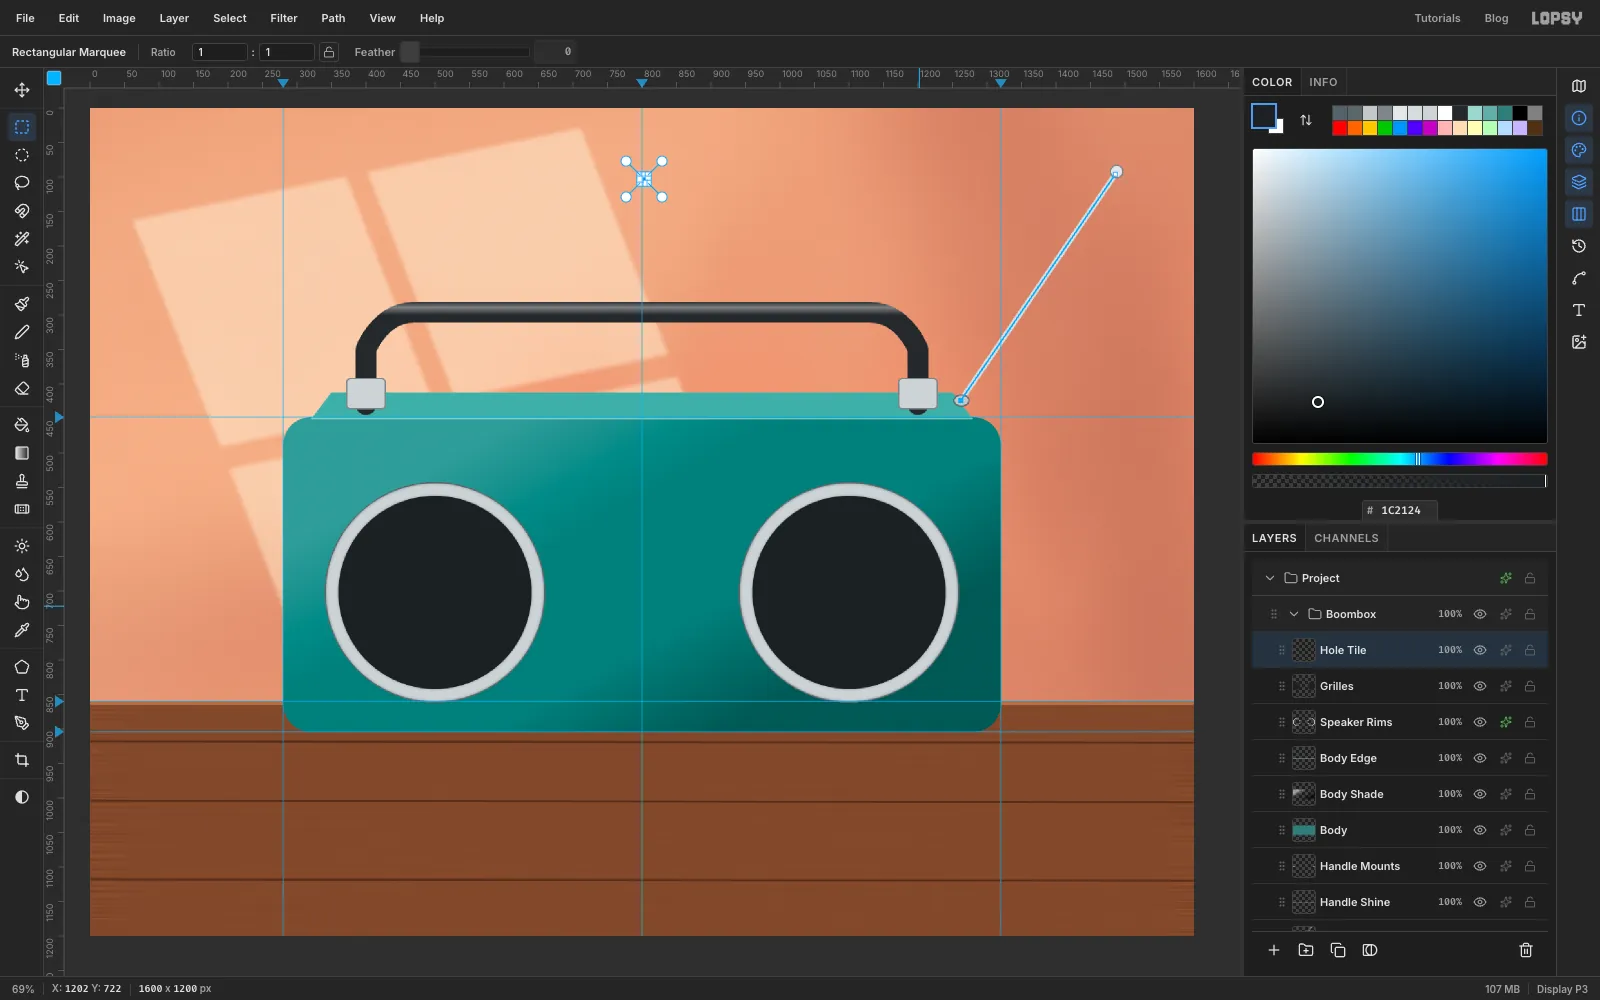Delete layer with the trash icon
Viewport: 1600px width, 1000px height.
(1526, 950)
